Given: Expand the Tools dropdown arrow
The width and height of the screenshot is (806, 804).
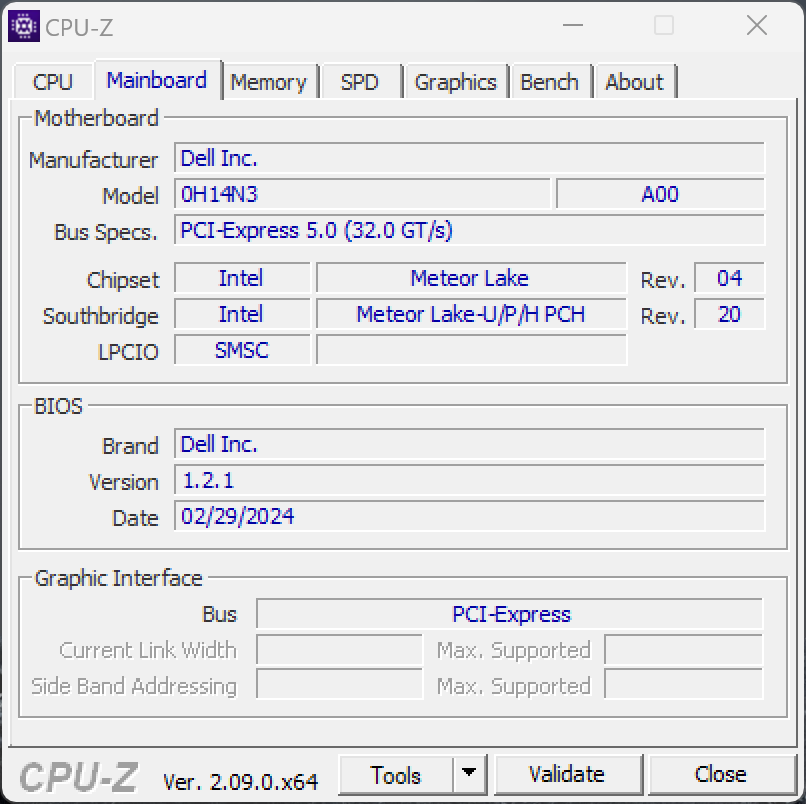Looking at the screenshot, I should (x=469, y=775).
